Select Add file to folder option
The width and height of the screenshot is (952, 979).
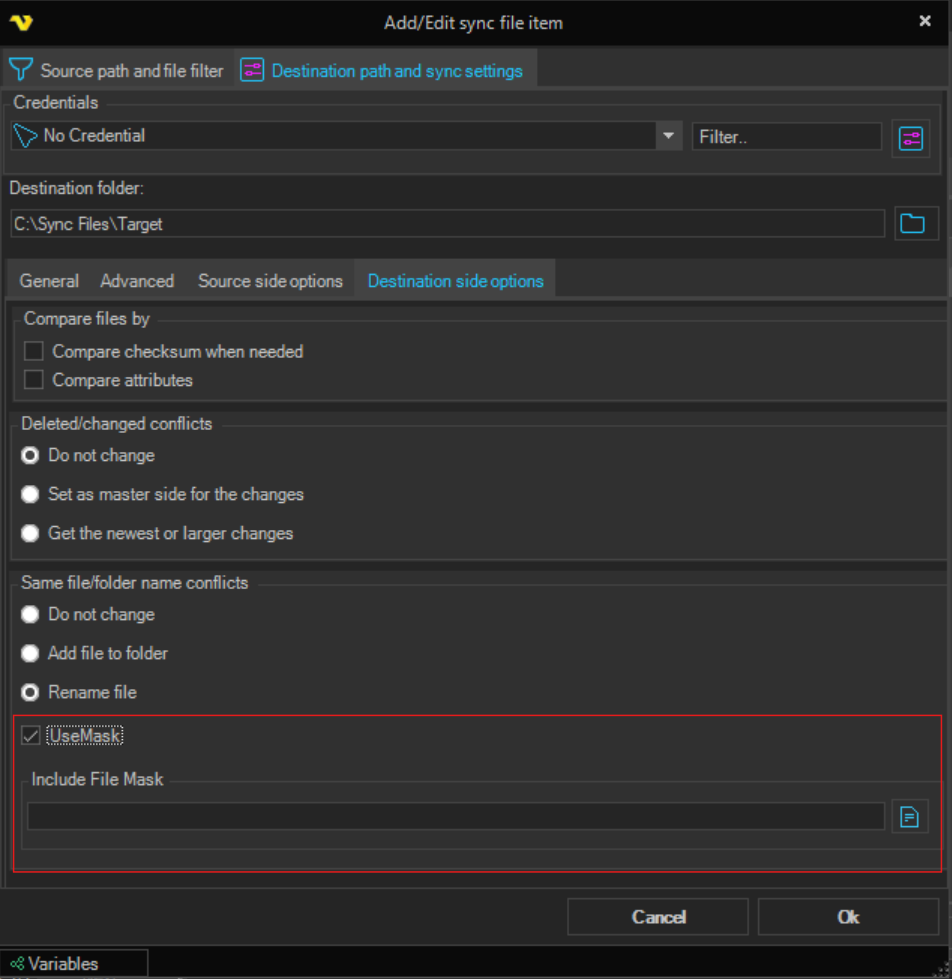(31, 653)
